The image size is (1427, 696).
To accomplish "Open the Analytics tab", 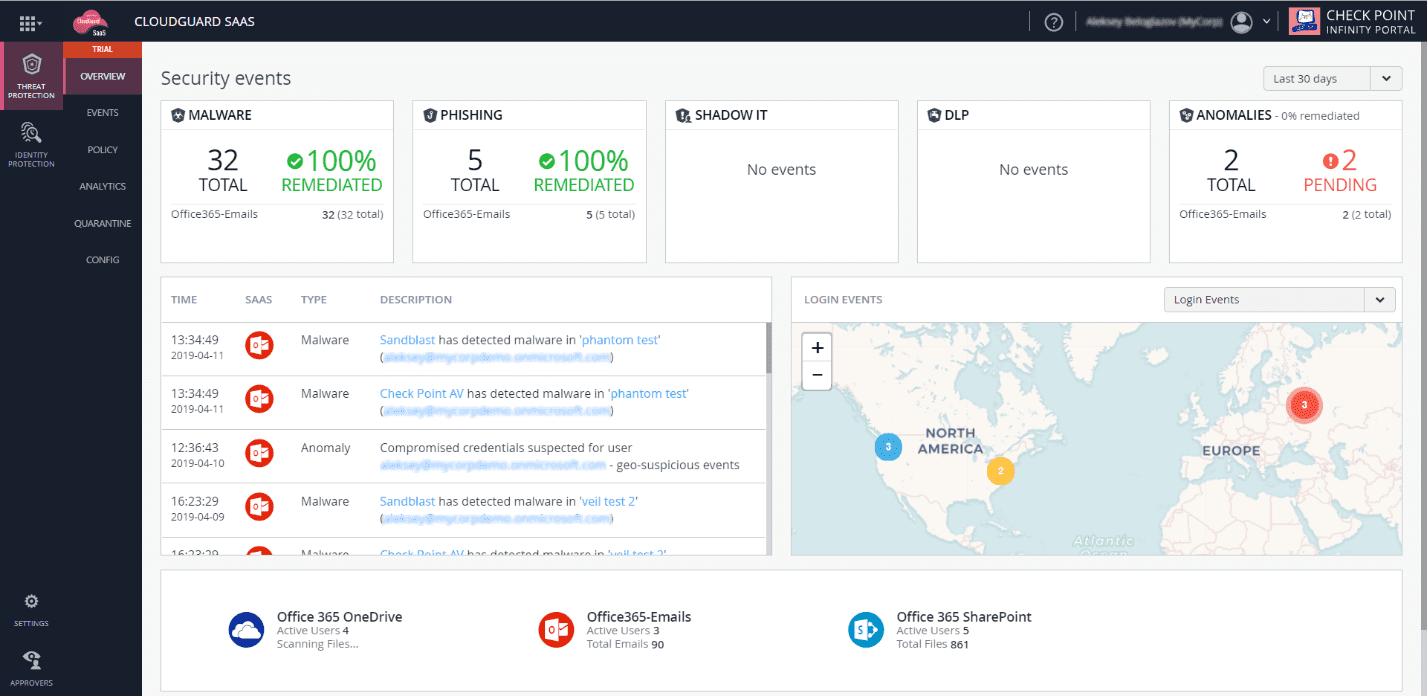I will point(103,187).
